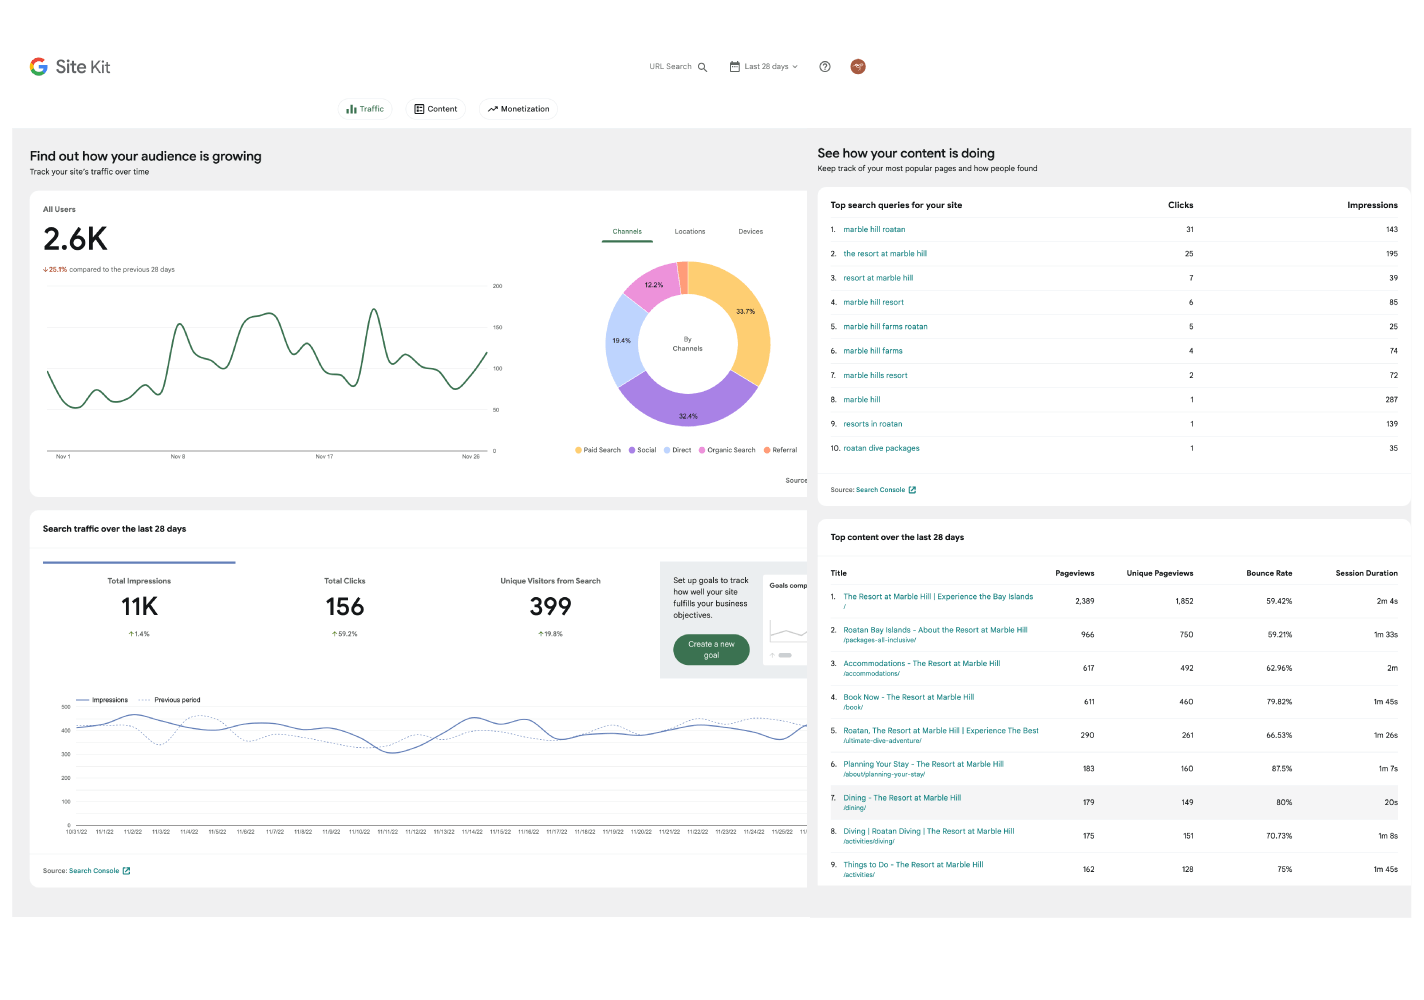The width and height of the screenshot is (1424, 1000).
Task: Click the Bounce Rate column header
Action: coord(1269,573)
